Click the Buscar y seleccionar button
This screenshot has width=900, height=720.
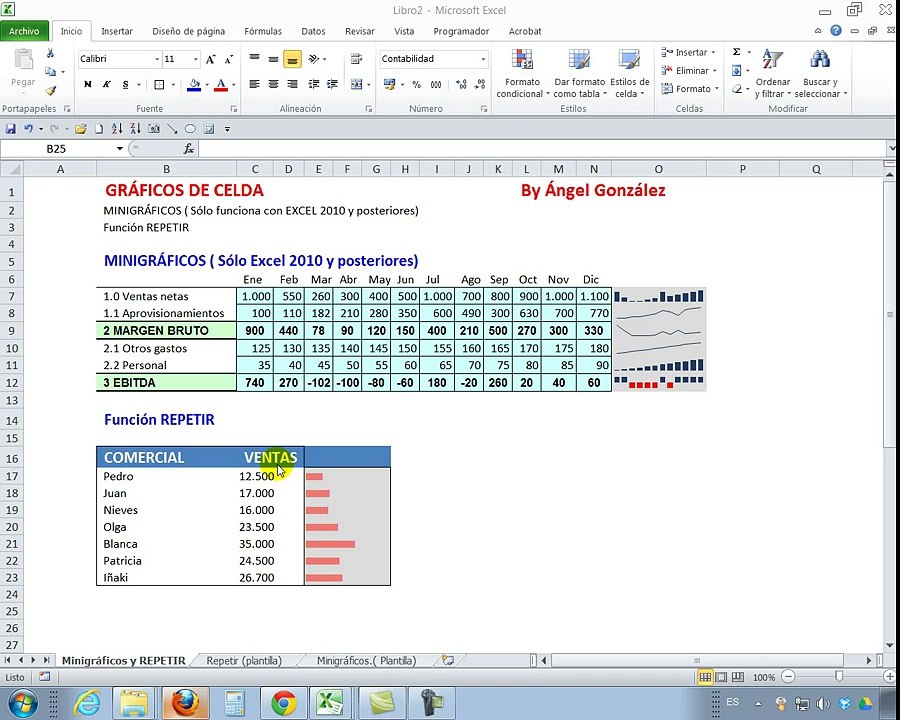click(x=820, y=73)
